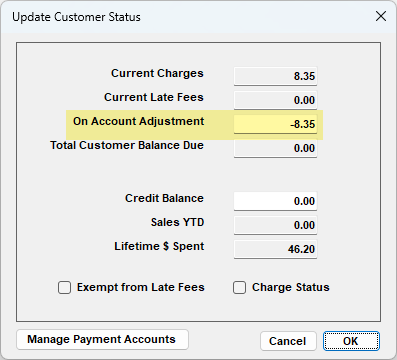This screenshot has width=397, height=360.
Task: Open Manage Payment Accounts
Action: 102,340
